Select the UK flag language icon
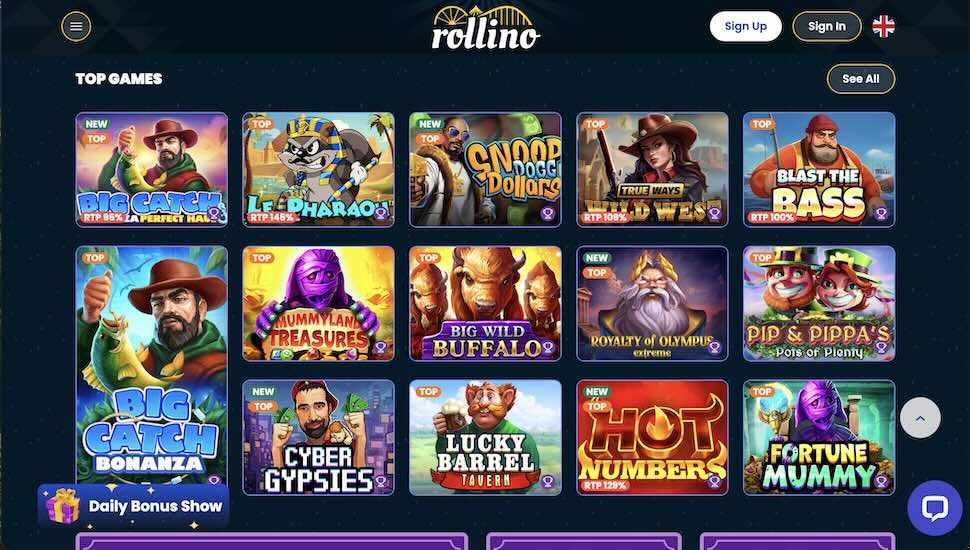 coord(883,27)
